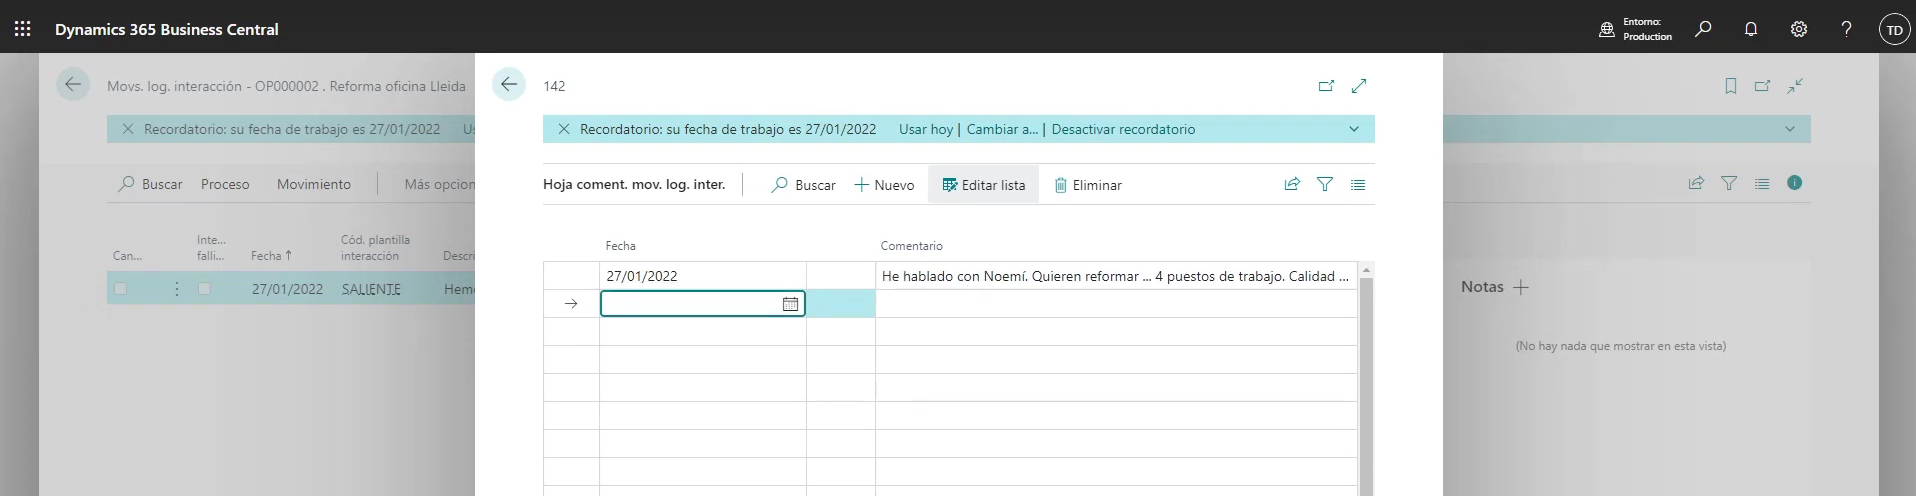
Task: Click the Usar hoy link
Action: [x=925, y=129]
